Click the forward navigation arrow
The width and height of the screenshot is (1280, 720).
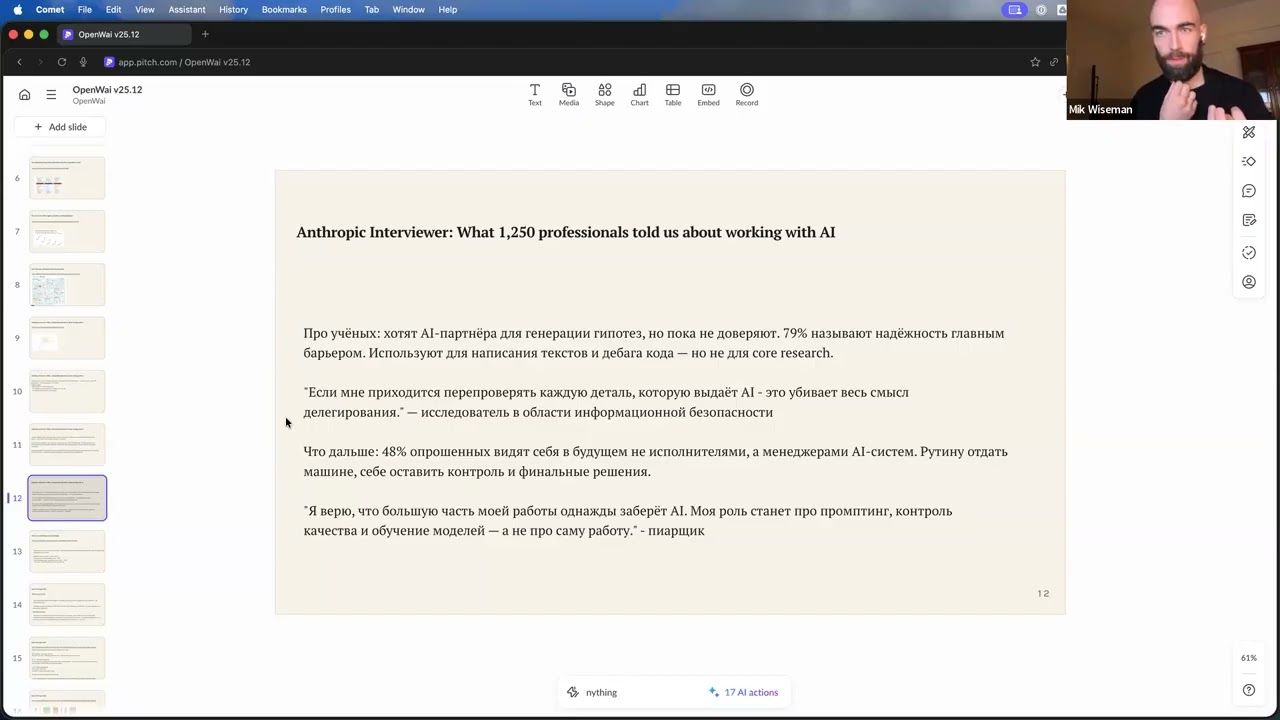tap(40, 62)
